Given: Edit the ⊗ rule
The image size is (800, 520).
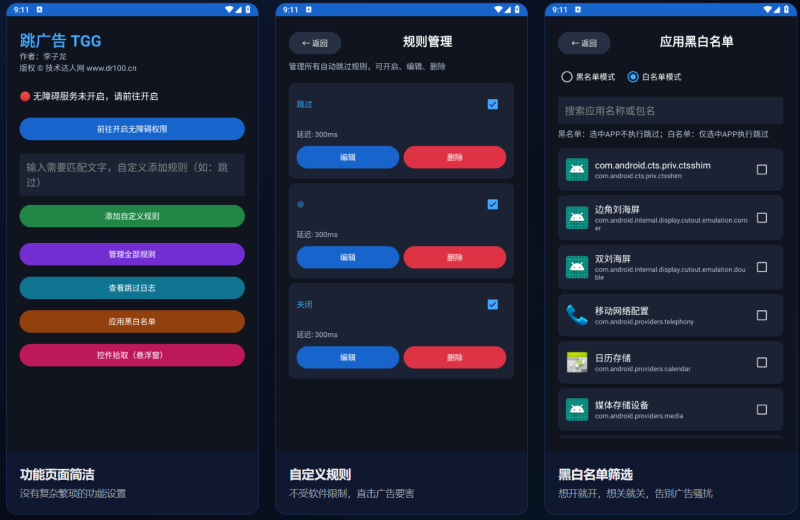Looking at the screenshot, I should pyautogui.click(x=348, y=257).
